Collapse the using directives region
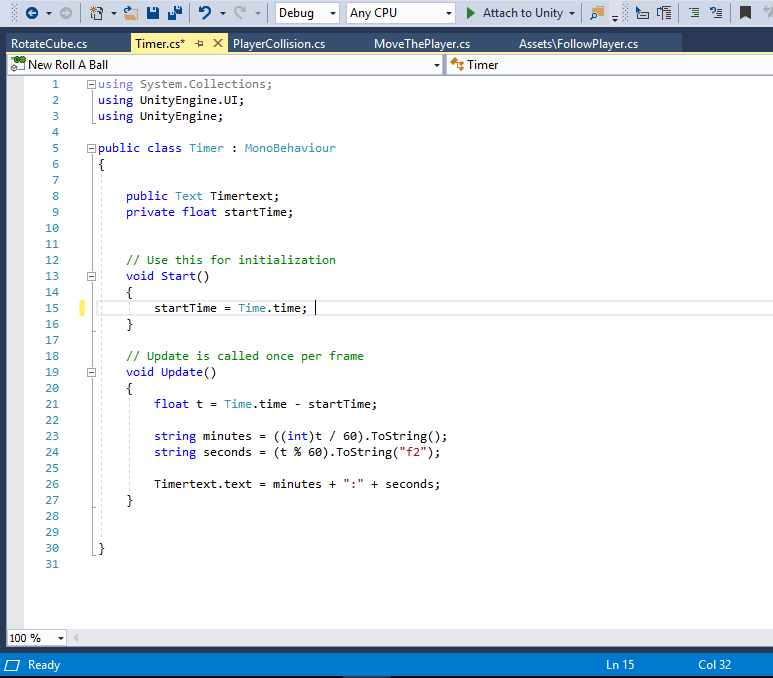 click(x=91, y=84)
